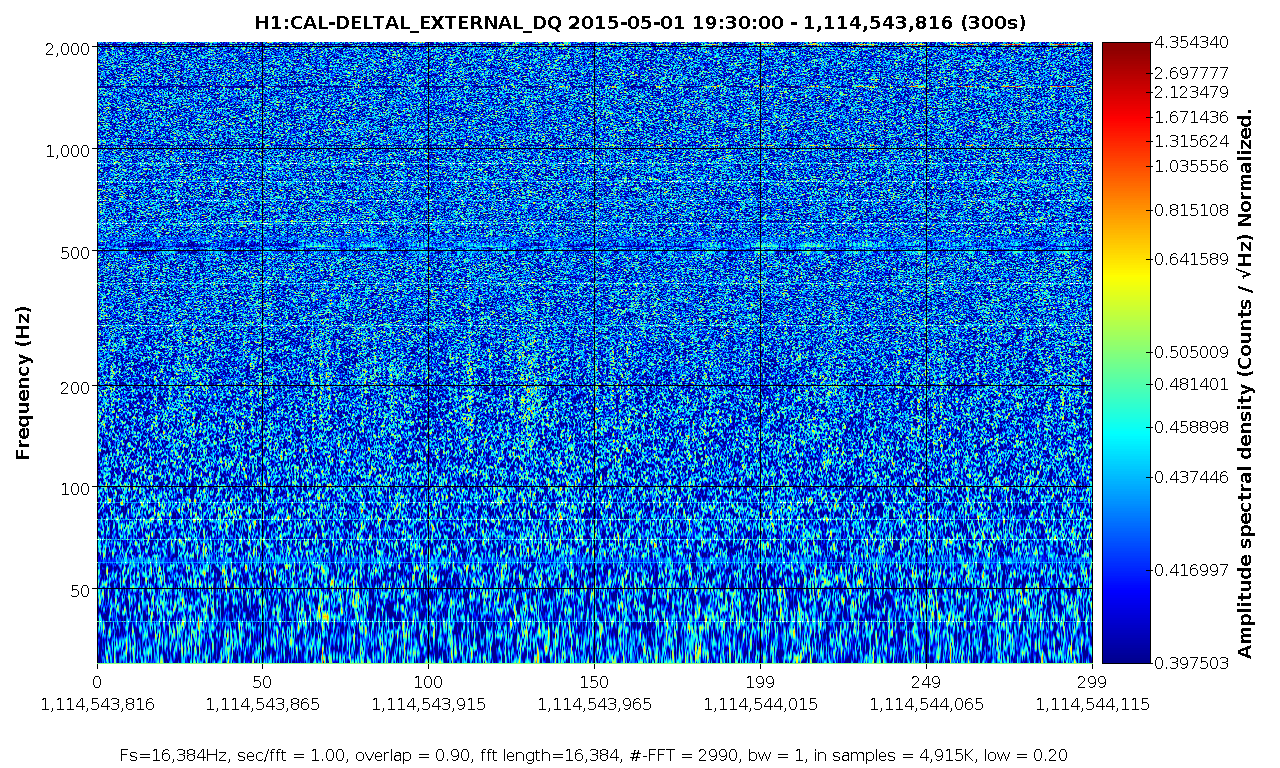Click GPS time 1,114,543,865
Viewport: 1280px width, 768px height.
click(262, 704)
